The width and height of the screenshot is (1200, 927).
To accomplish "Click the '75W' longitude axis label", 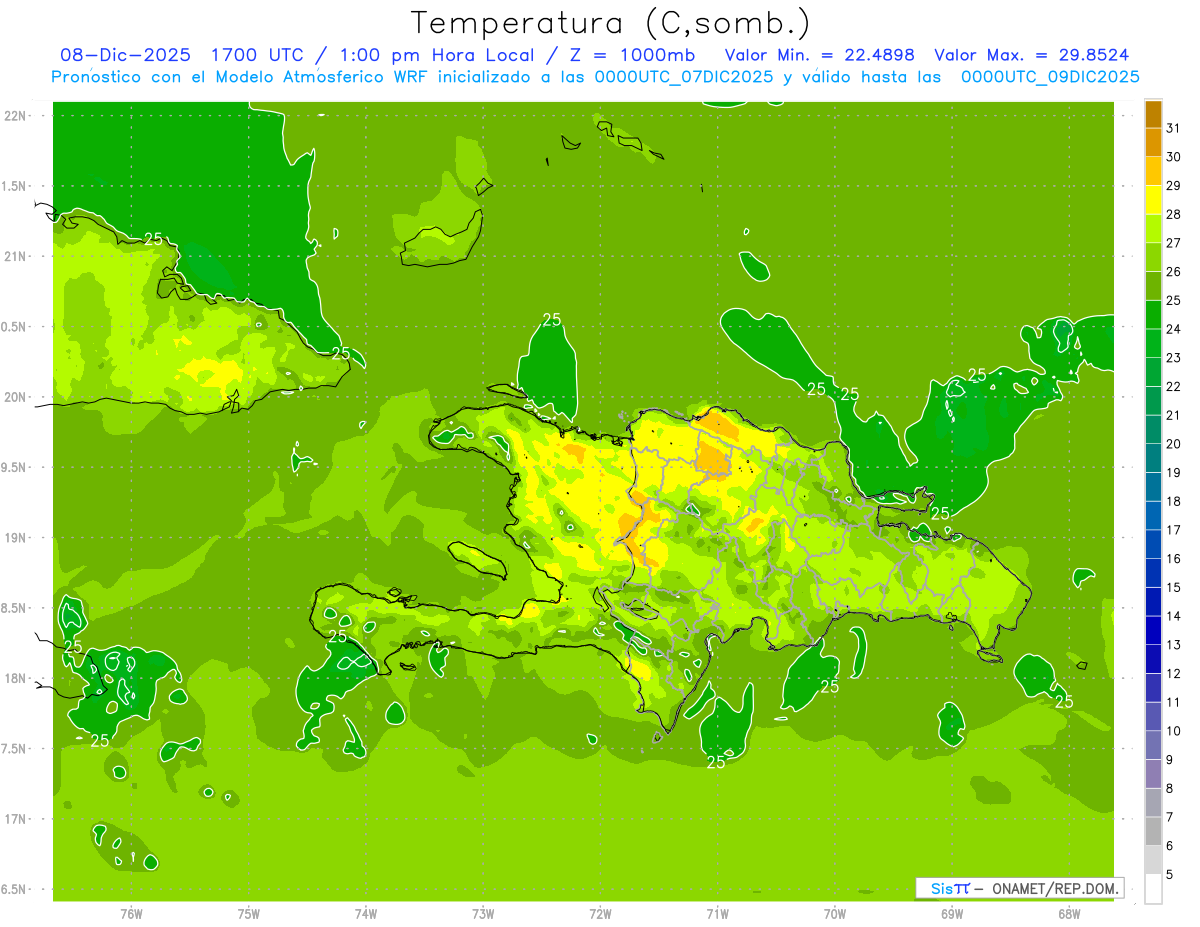I will tap(249, 913).
